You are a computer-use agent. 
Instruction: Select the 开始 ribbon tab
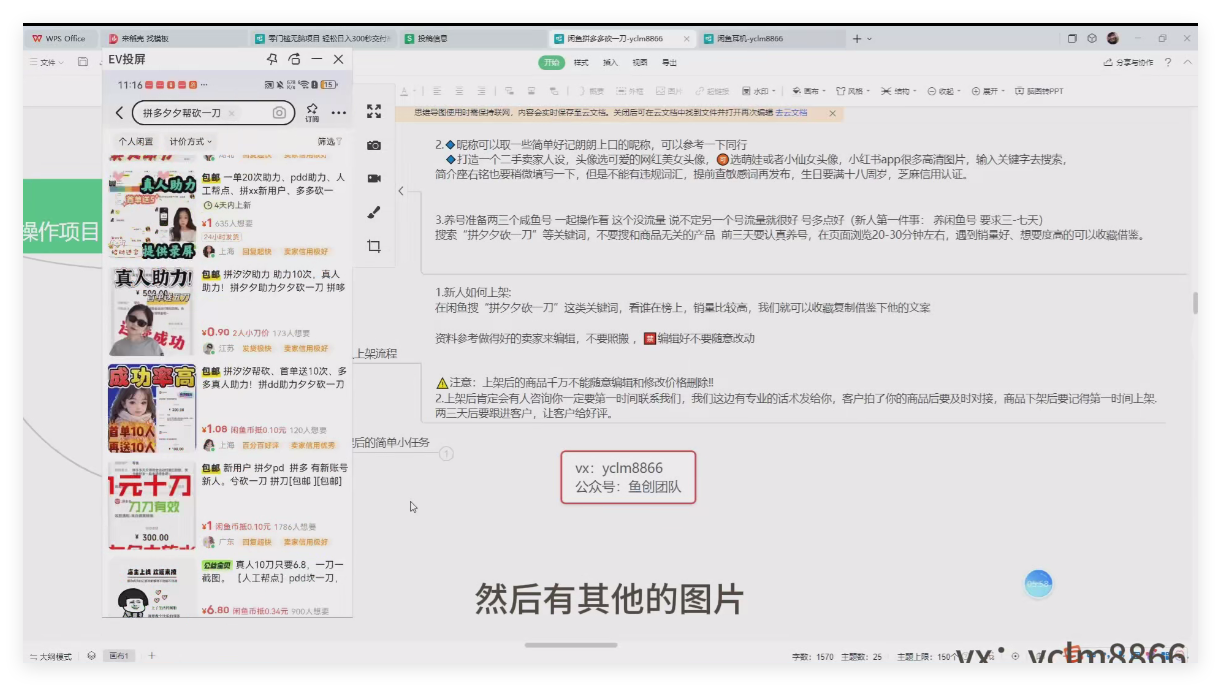(551, 62)
